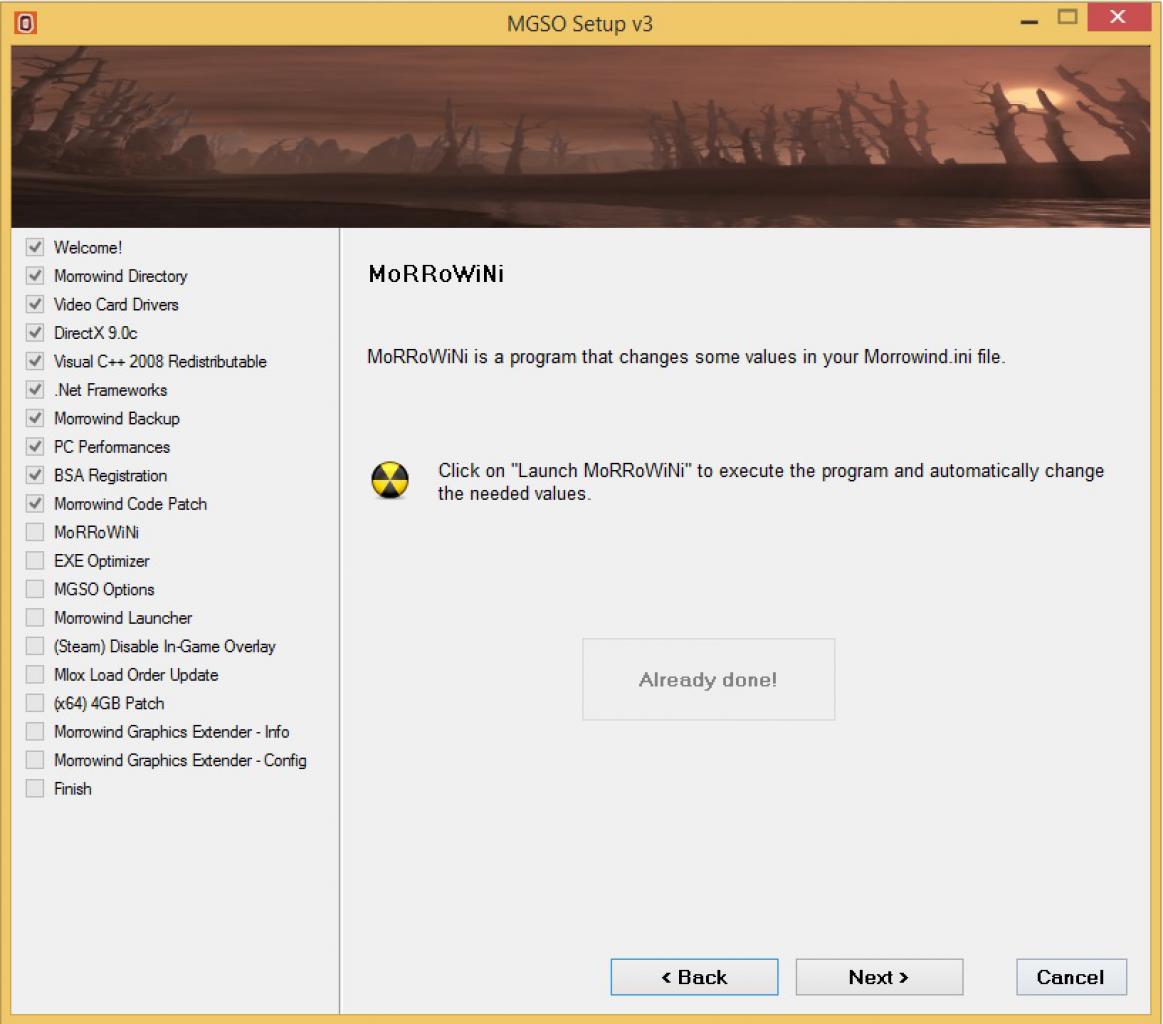Click the dead-trees banner image
This screenshot has width=1163, height=1024.
pos(580,136)
